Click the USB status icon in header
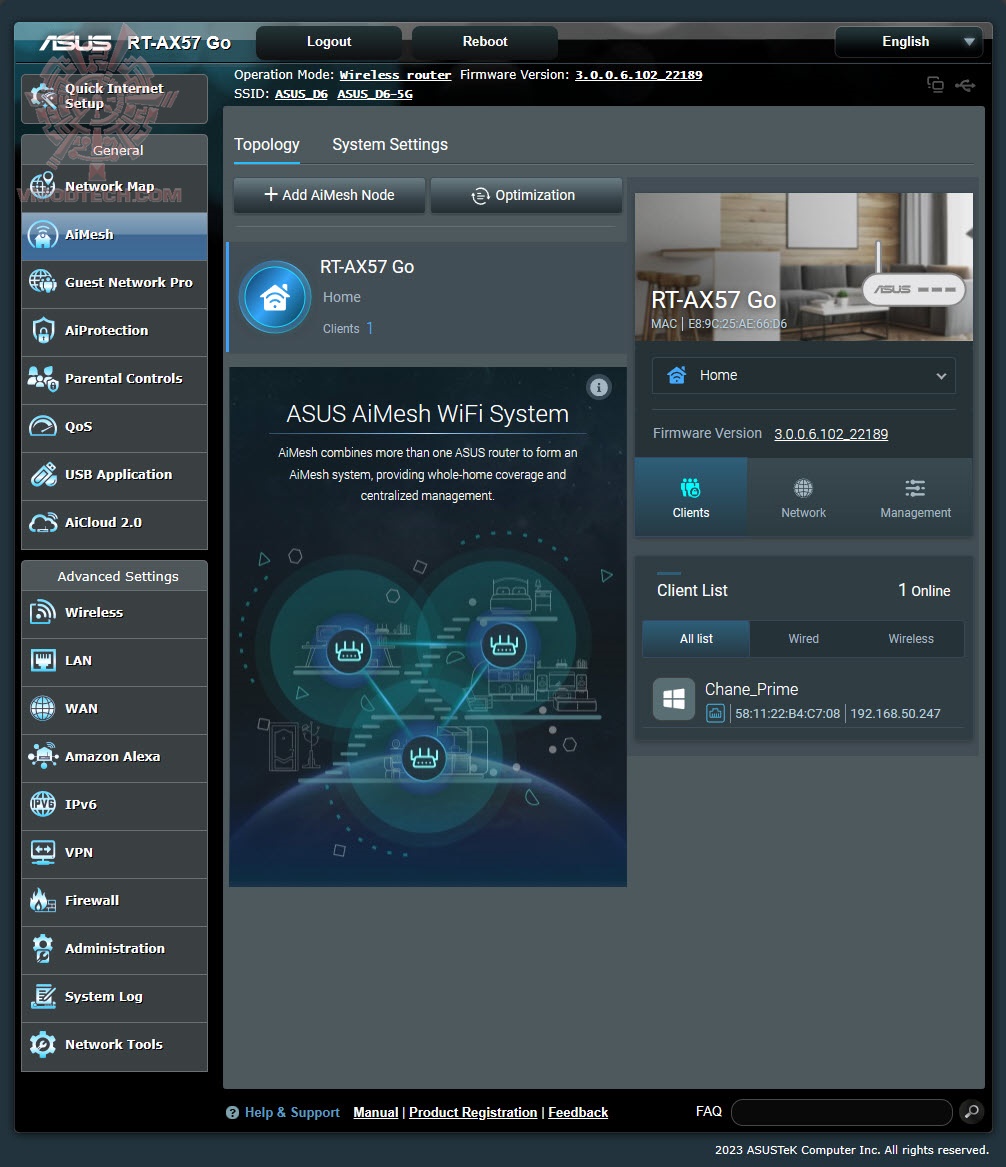This screenshot has height=1167, width=1006. tap(965, 85)
